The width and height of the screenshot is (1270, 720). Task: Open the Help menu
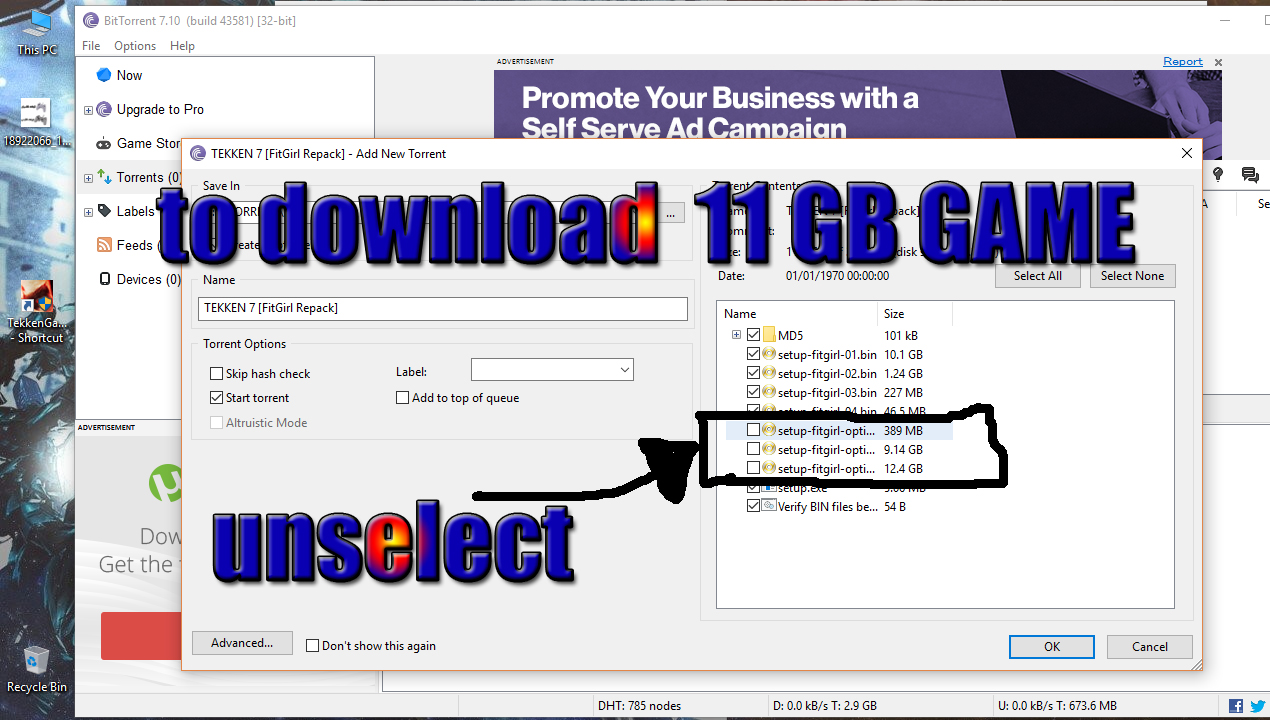coord(182,46)
